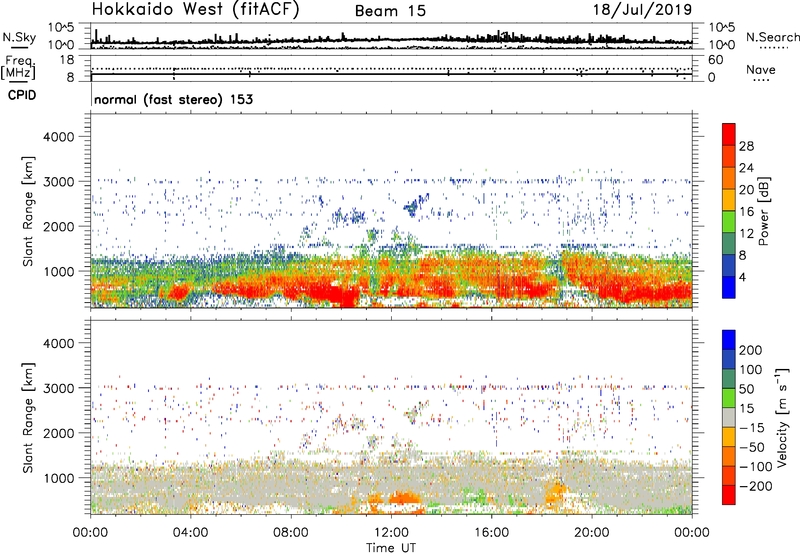Click the 'Nave' legend label
Image resolution: width=800 pixels, height=554 pixels.
click(761, 70)
